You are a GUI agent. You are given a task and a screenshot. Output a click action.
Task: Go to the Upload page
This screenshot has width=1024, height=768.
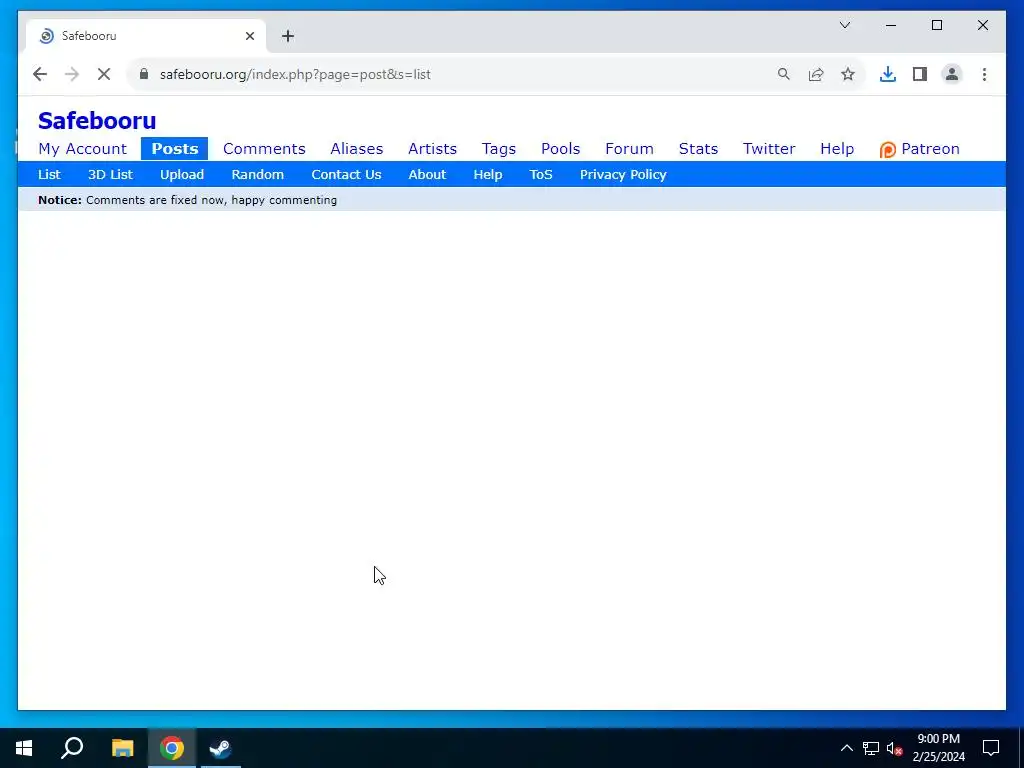pos(182,174)
